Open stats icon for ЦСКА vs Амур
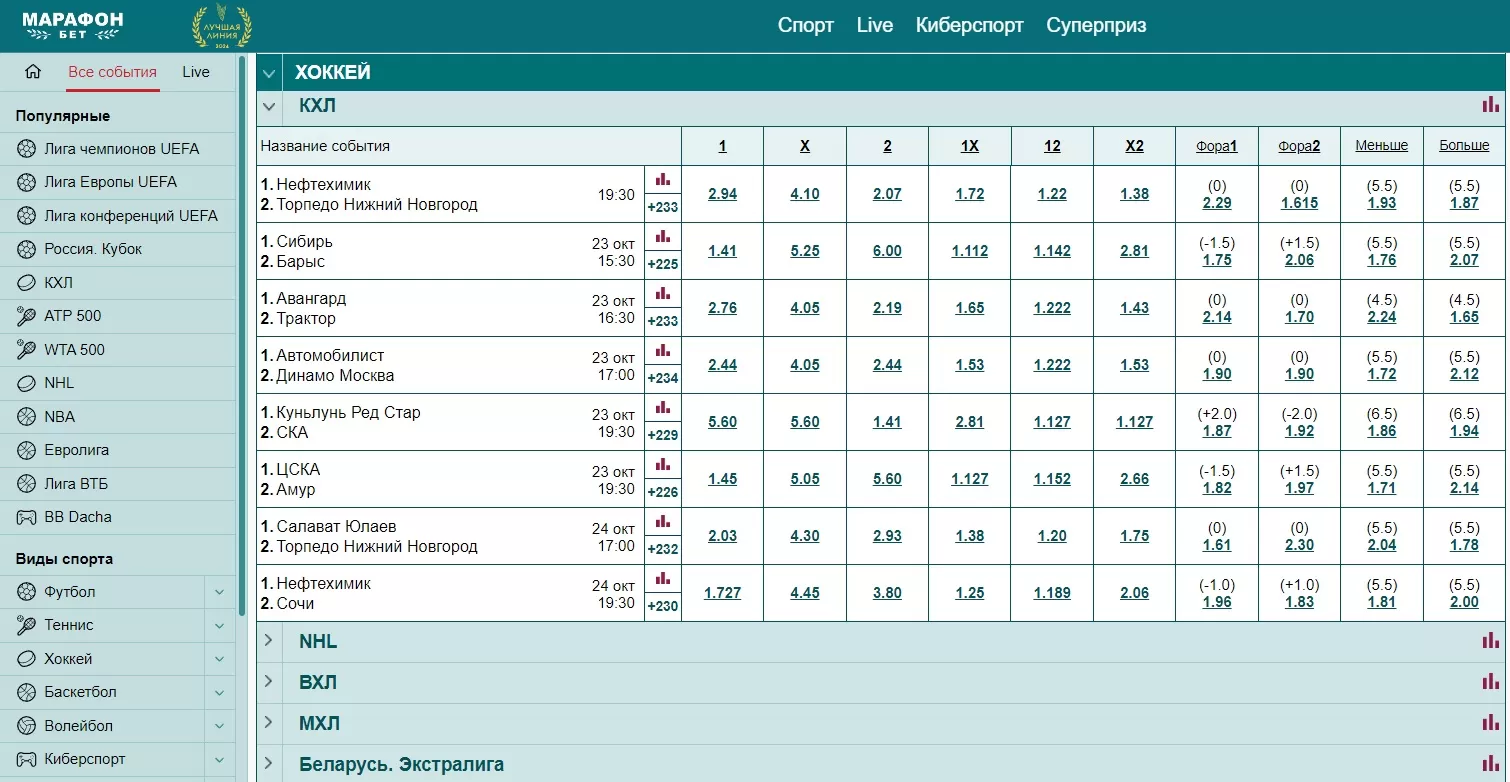The height and width of the screenshot is (782, 1510). tap(662, 465)
